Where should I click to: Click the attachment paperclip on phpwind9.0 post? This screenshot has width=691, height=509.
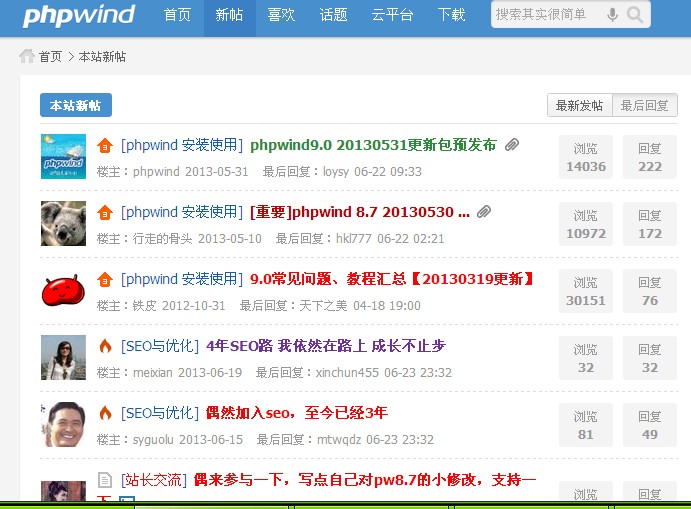[x=512, y=145]
